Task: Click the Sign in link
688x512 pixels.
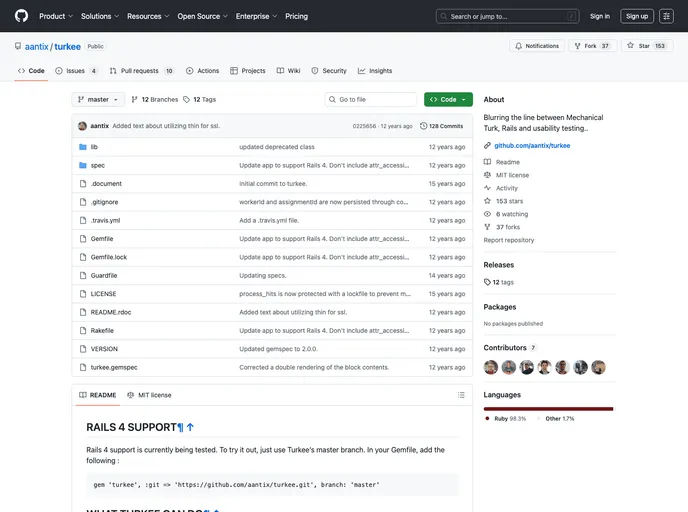Action: point(599,16)
